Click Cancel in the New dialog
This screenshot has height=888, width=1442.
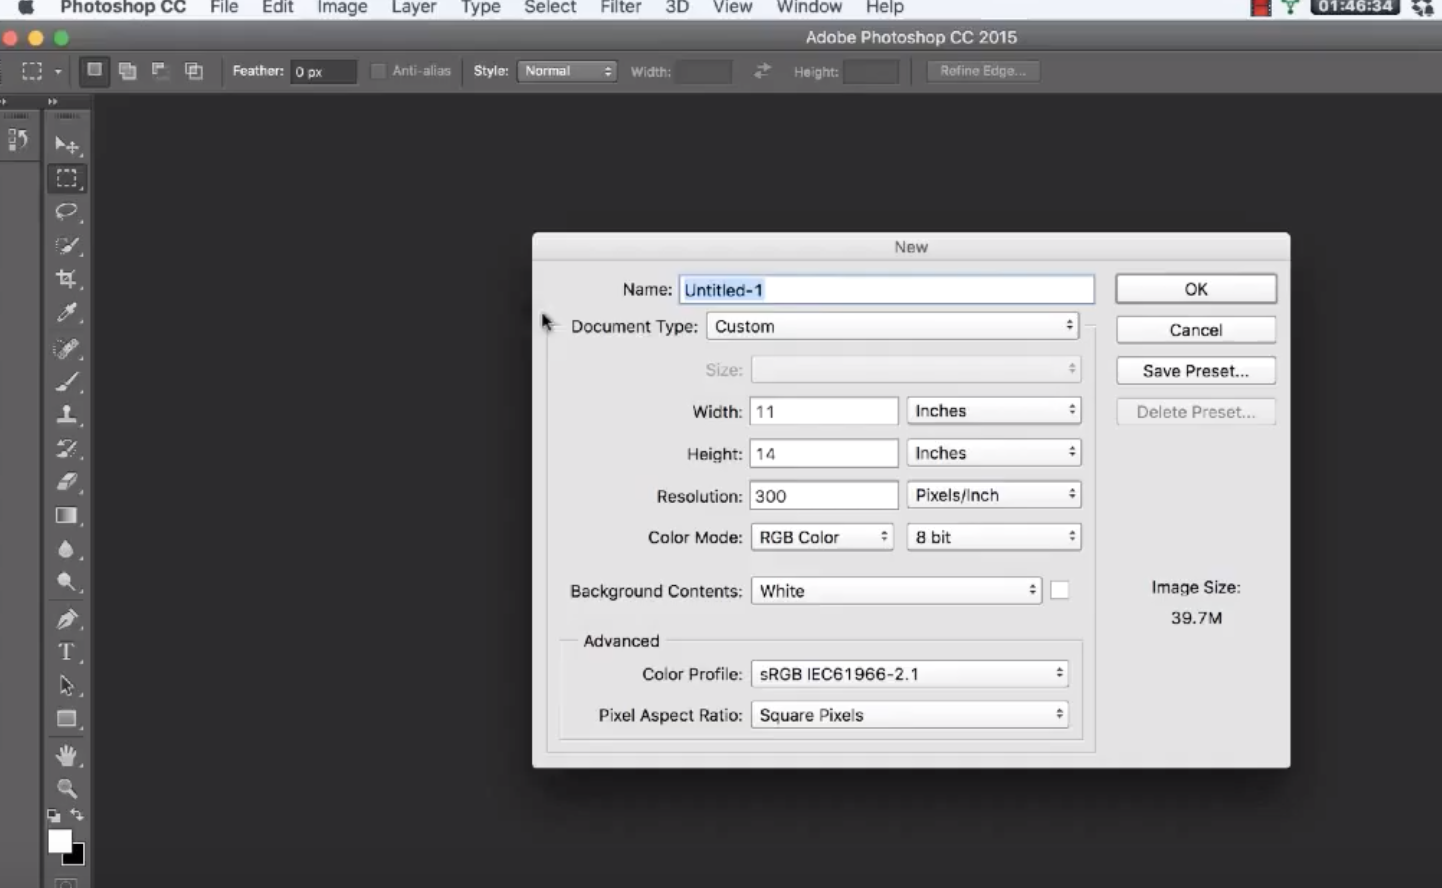(1196, 330)
